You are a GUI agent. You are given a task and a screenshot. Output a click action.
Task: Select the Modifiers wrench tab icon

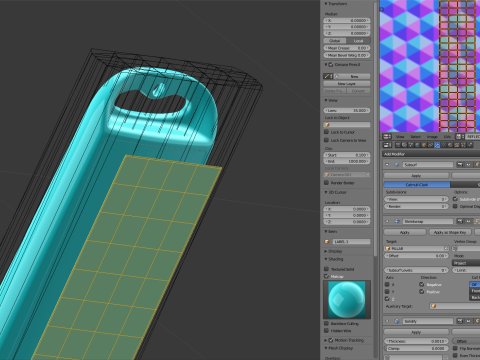point(437,145)
